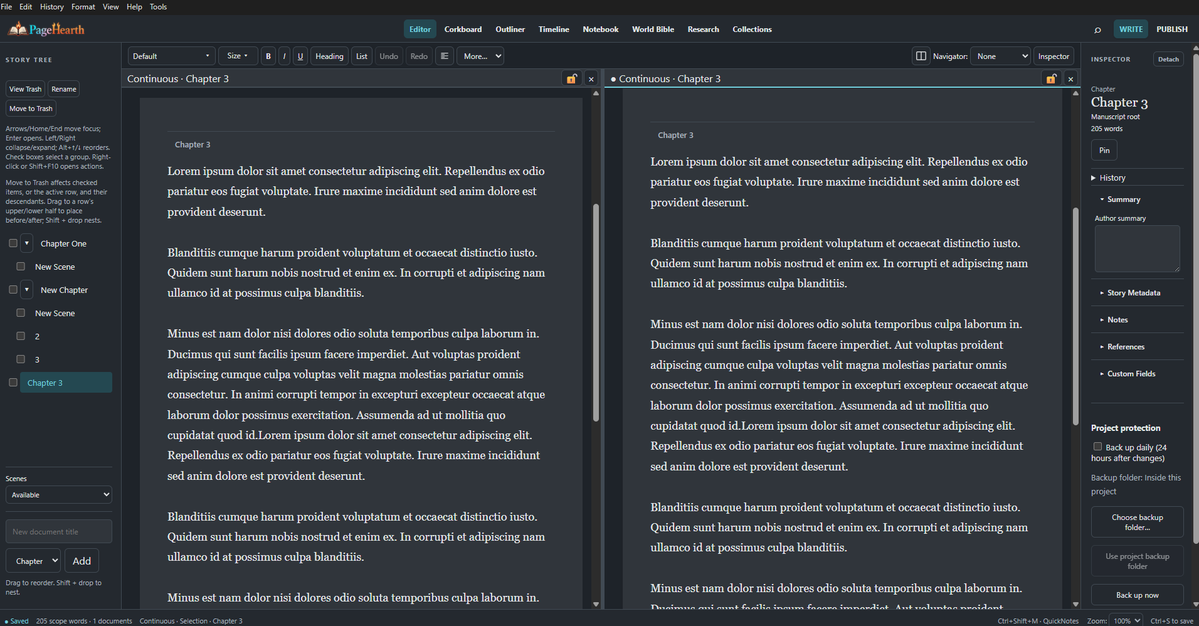Open the Default paragraph style dropdown

click(x=171, y=56)
